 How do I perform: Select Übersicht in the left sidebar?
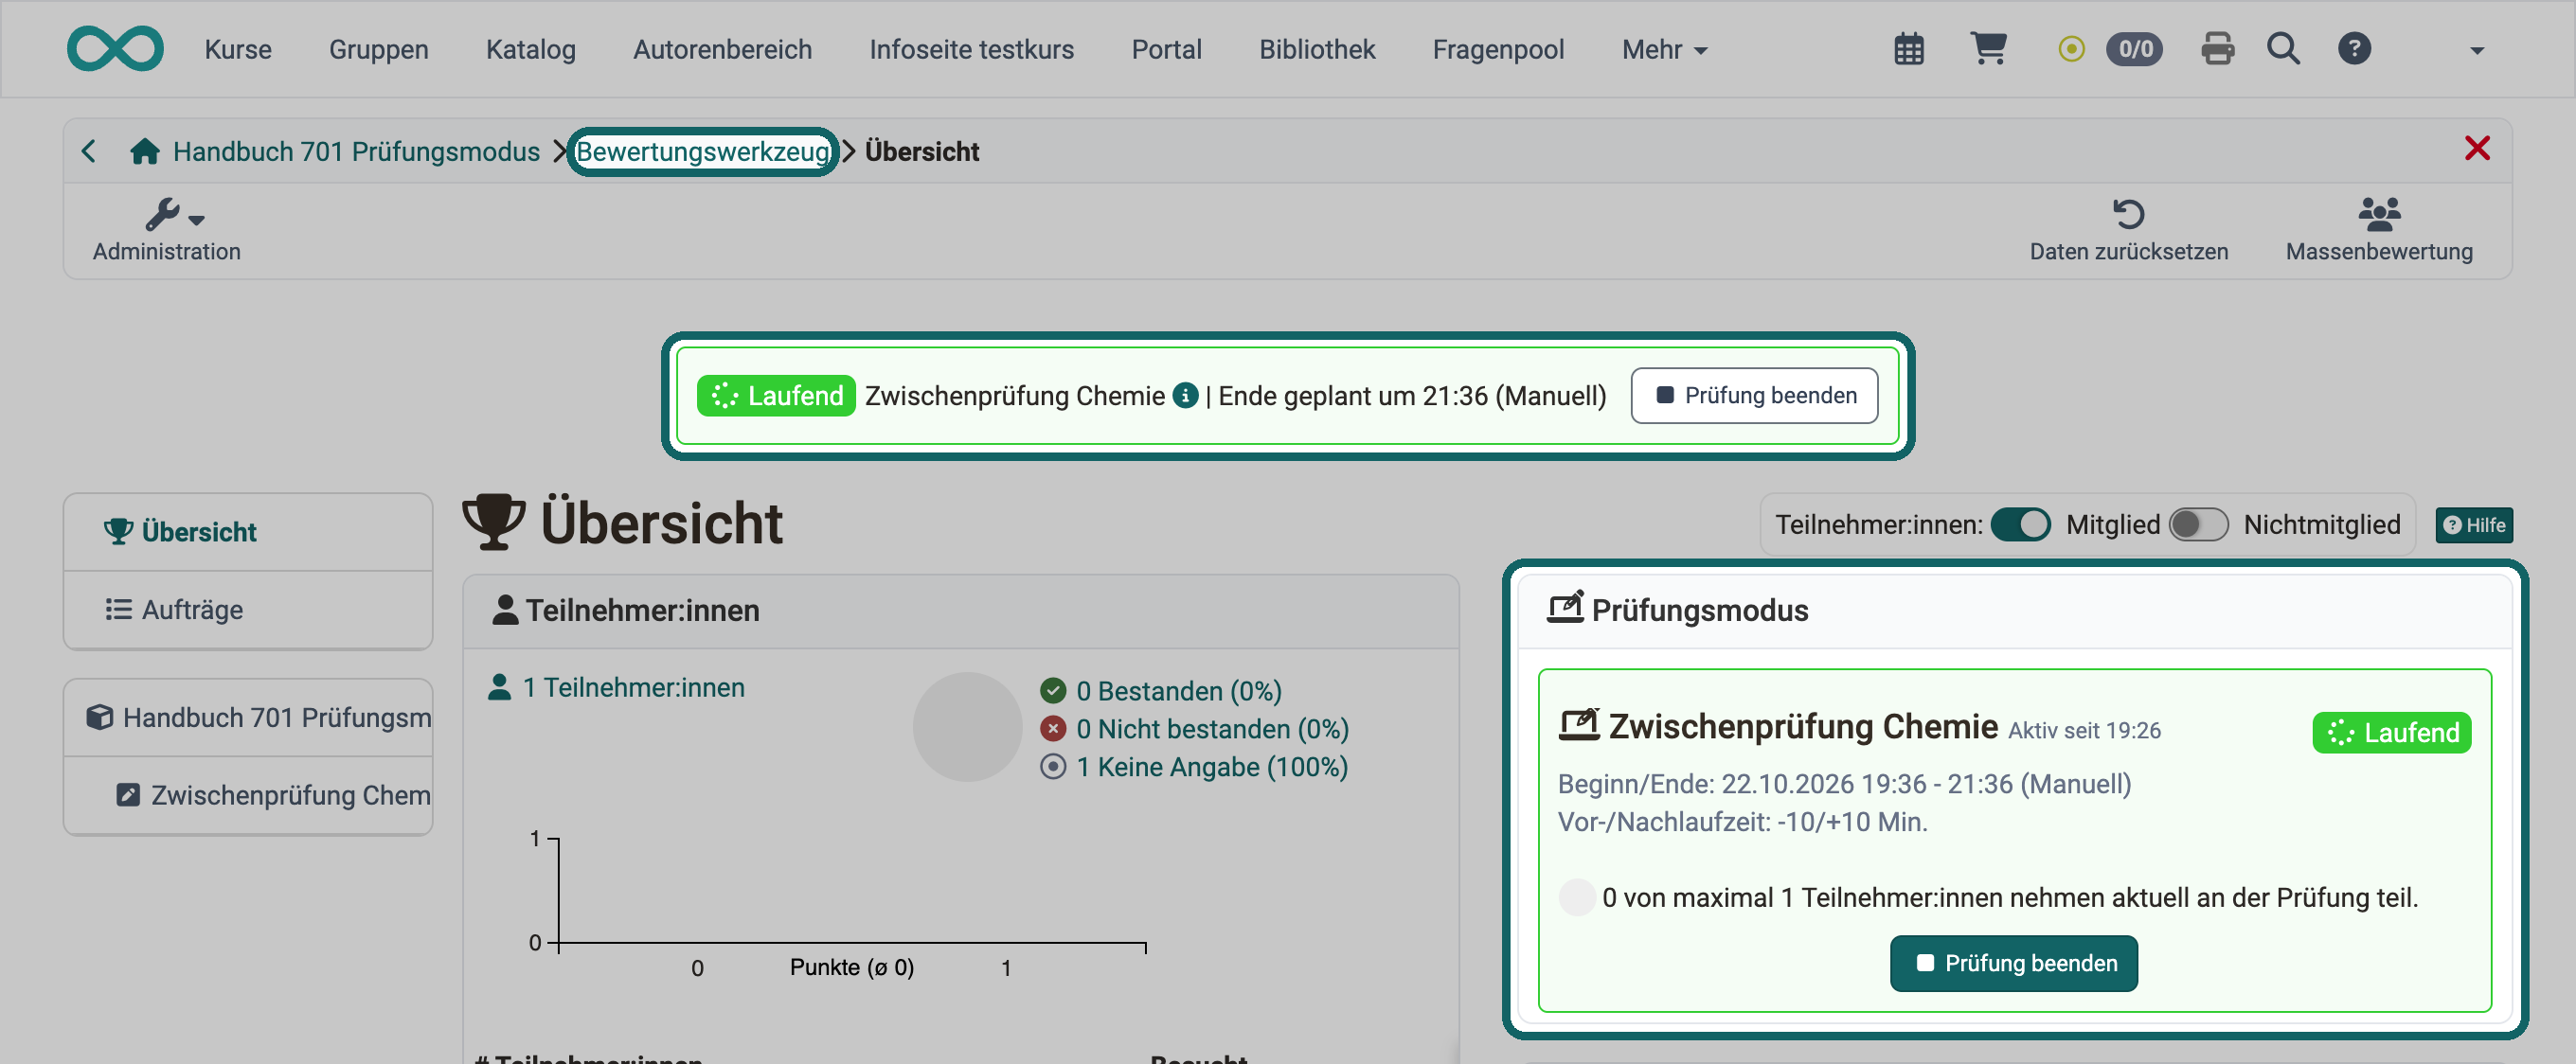click(248, 531)
